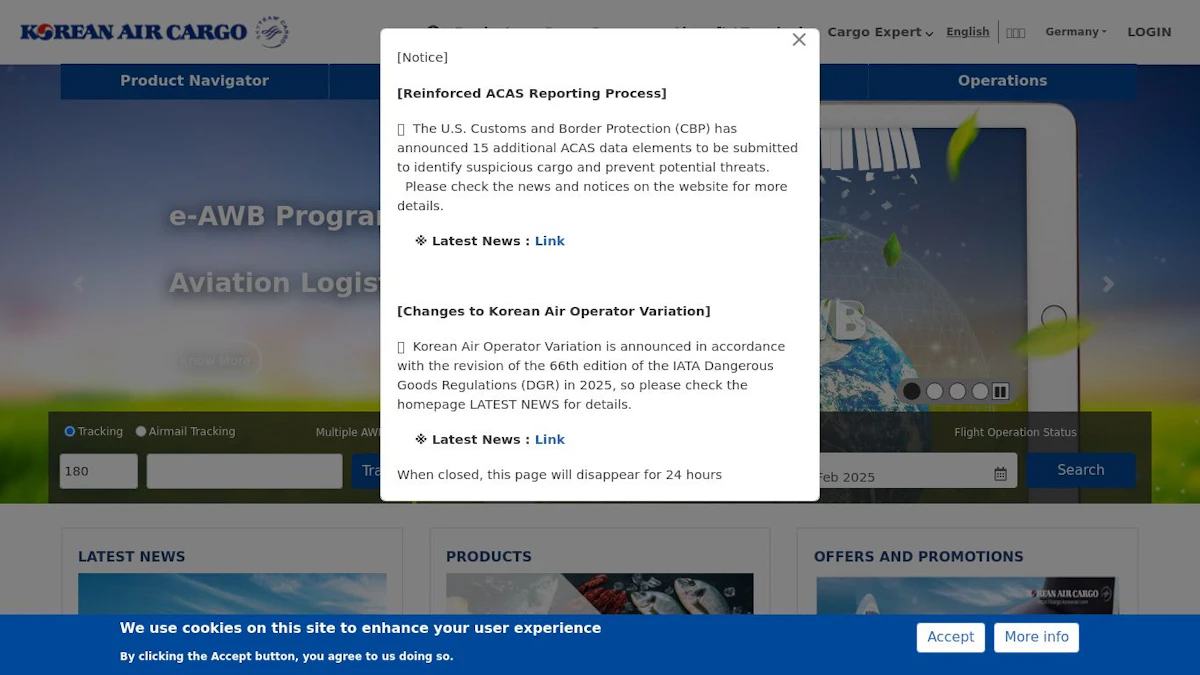Pause the banner slideshow
Viewport: 1200px width, 675px height.
point(1000,391)
